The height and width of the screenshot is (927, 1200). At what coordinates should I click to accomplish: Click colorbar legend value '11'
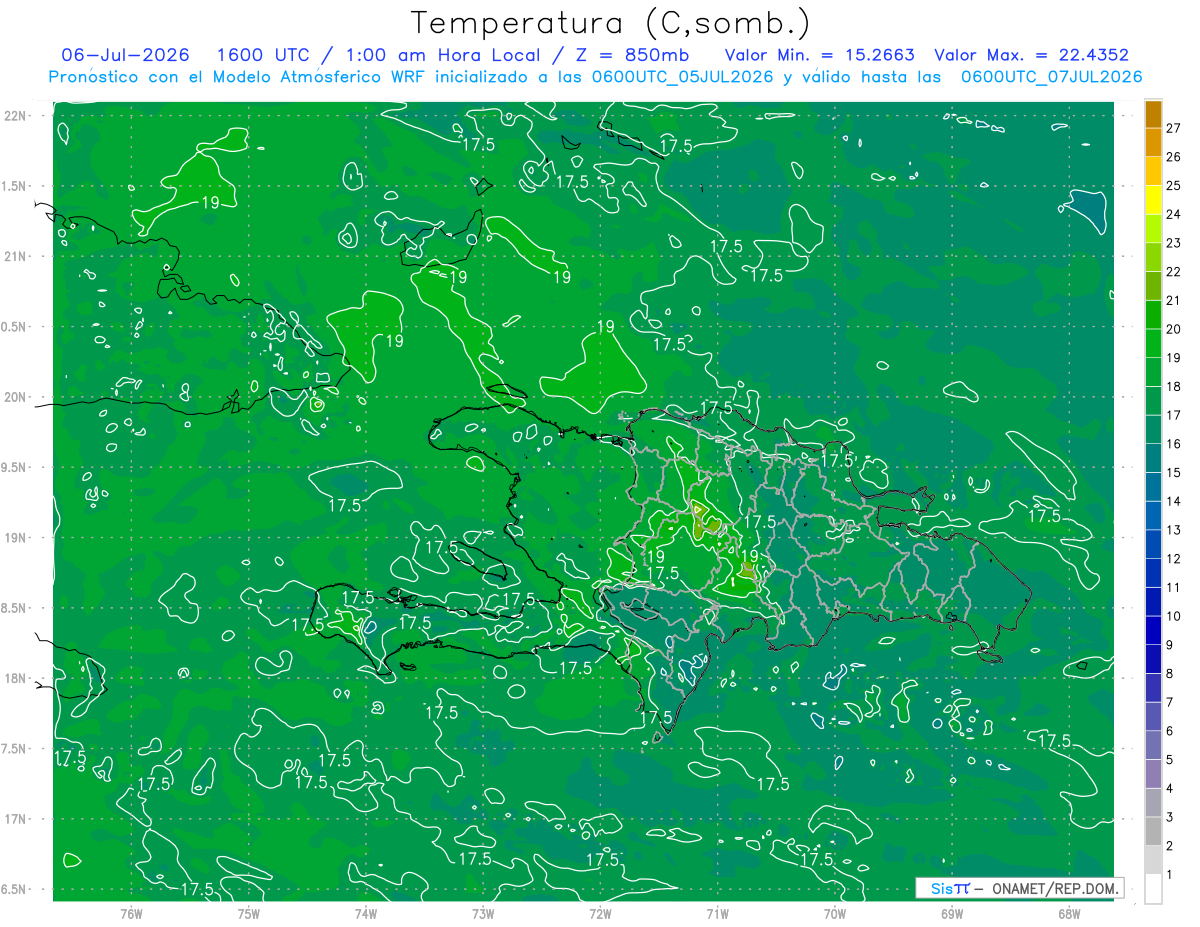[x=1174, y=587]
